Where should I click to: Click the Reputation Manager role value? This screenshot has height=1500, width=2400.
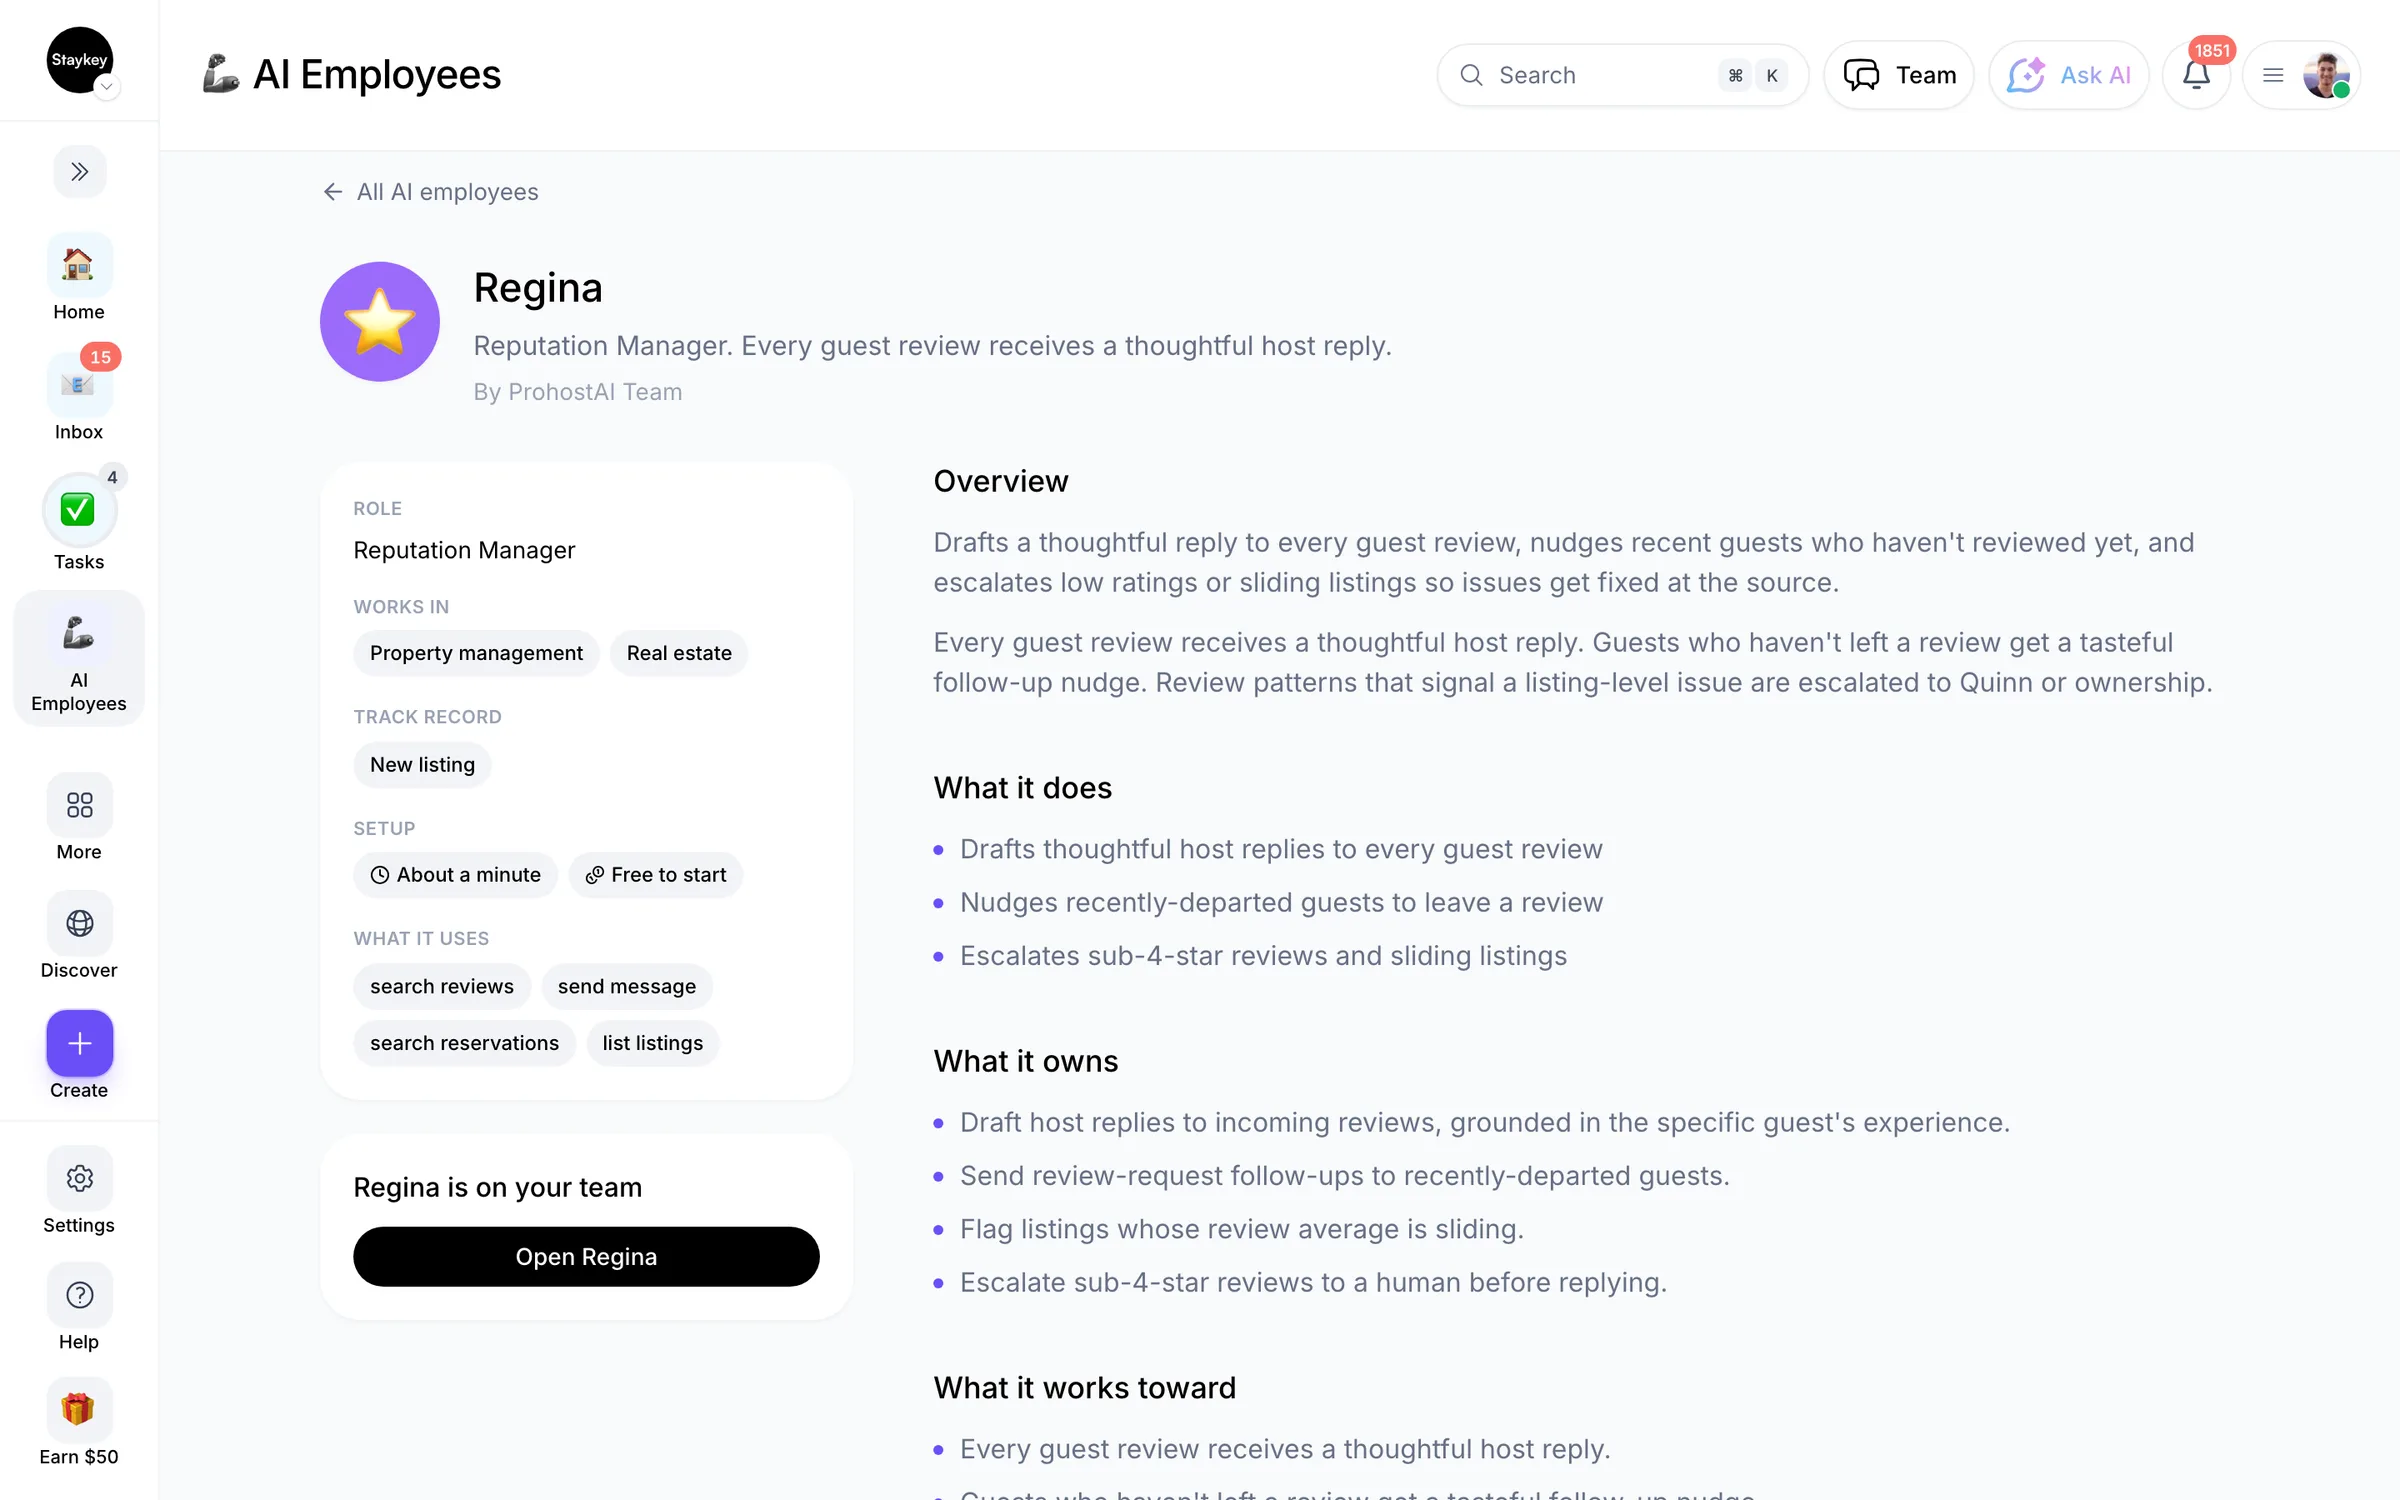coord(464,550)
